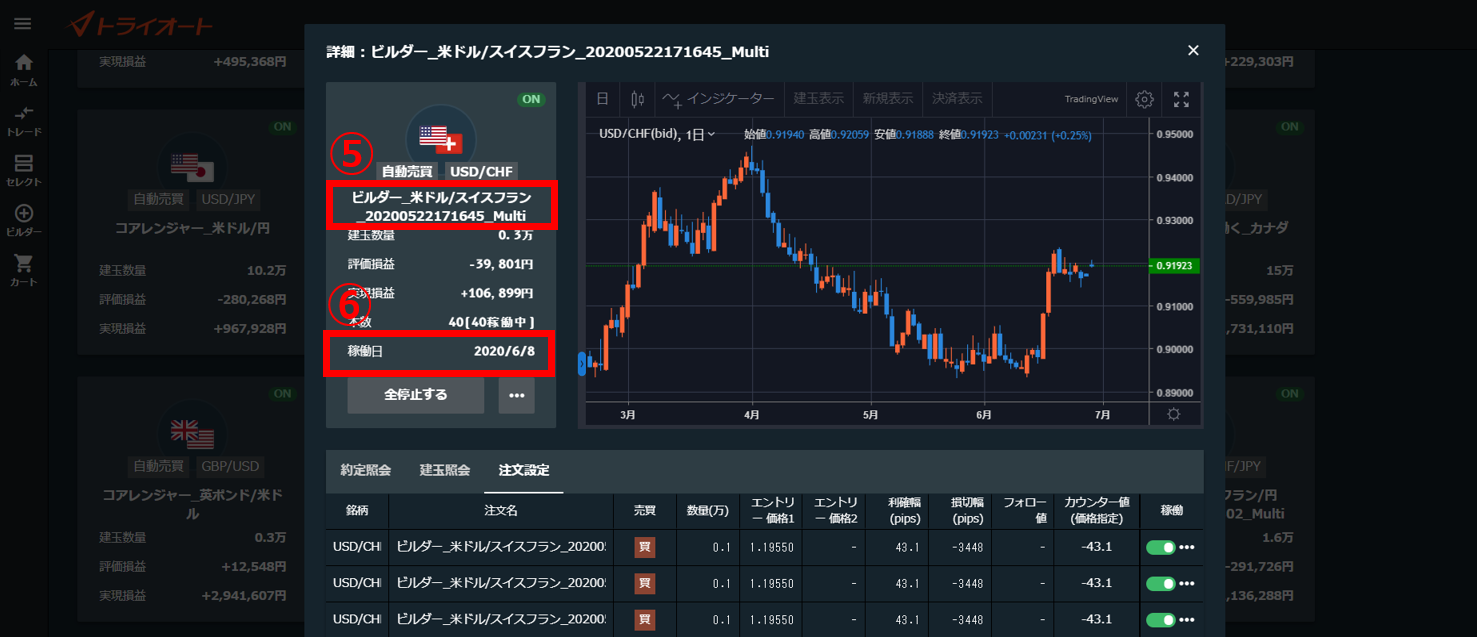Viewport: 1477px width, 637px height.
Task: Switch to the 約定照会 tab
Action: 365,470
